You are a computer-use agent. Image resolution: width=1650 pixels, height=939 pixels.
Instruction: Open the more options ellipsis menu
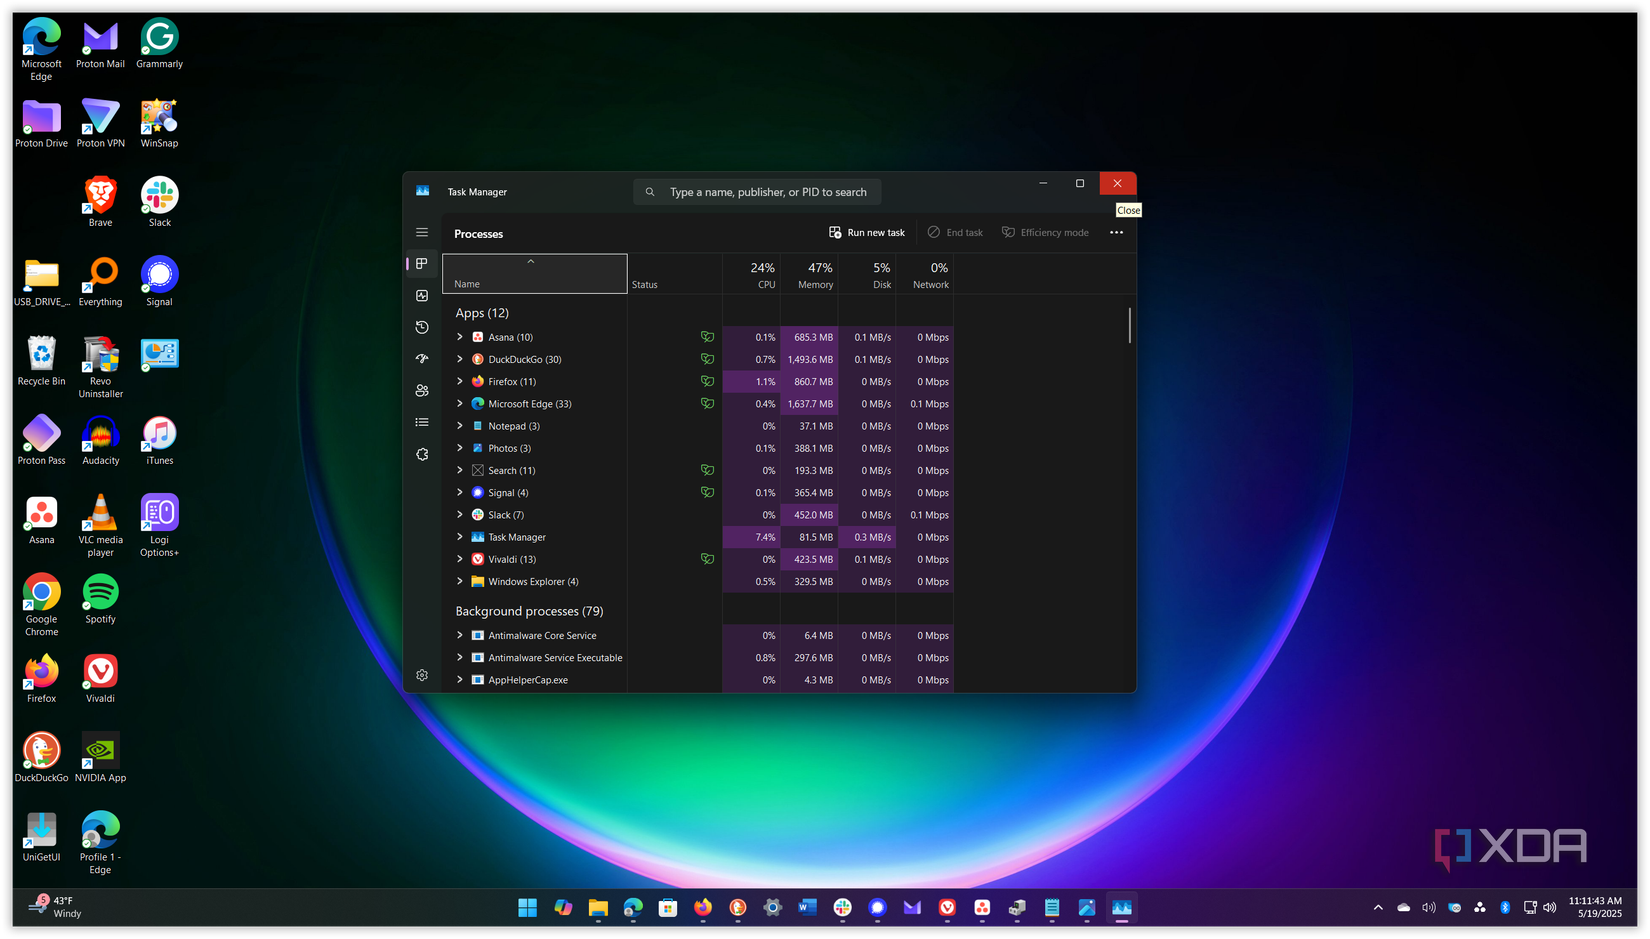pyautogui.click(x=1116, y=232)
